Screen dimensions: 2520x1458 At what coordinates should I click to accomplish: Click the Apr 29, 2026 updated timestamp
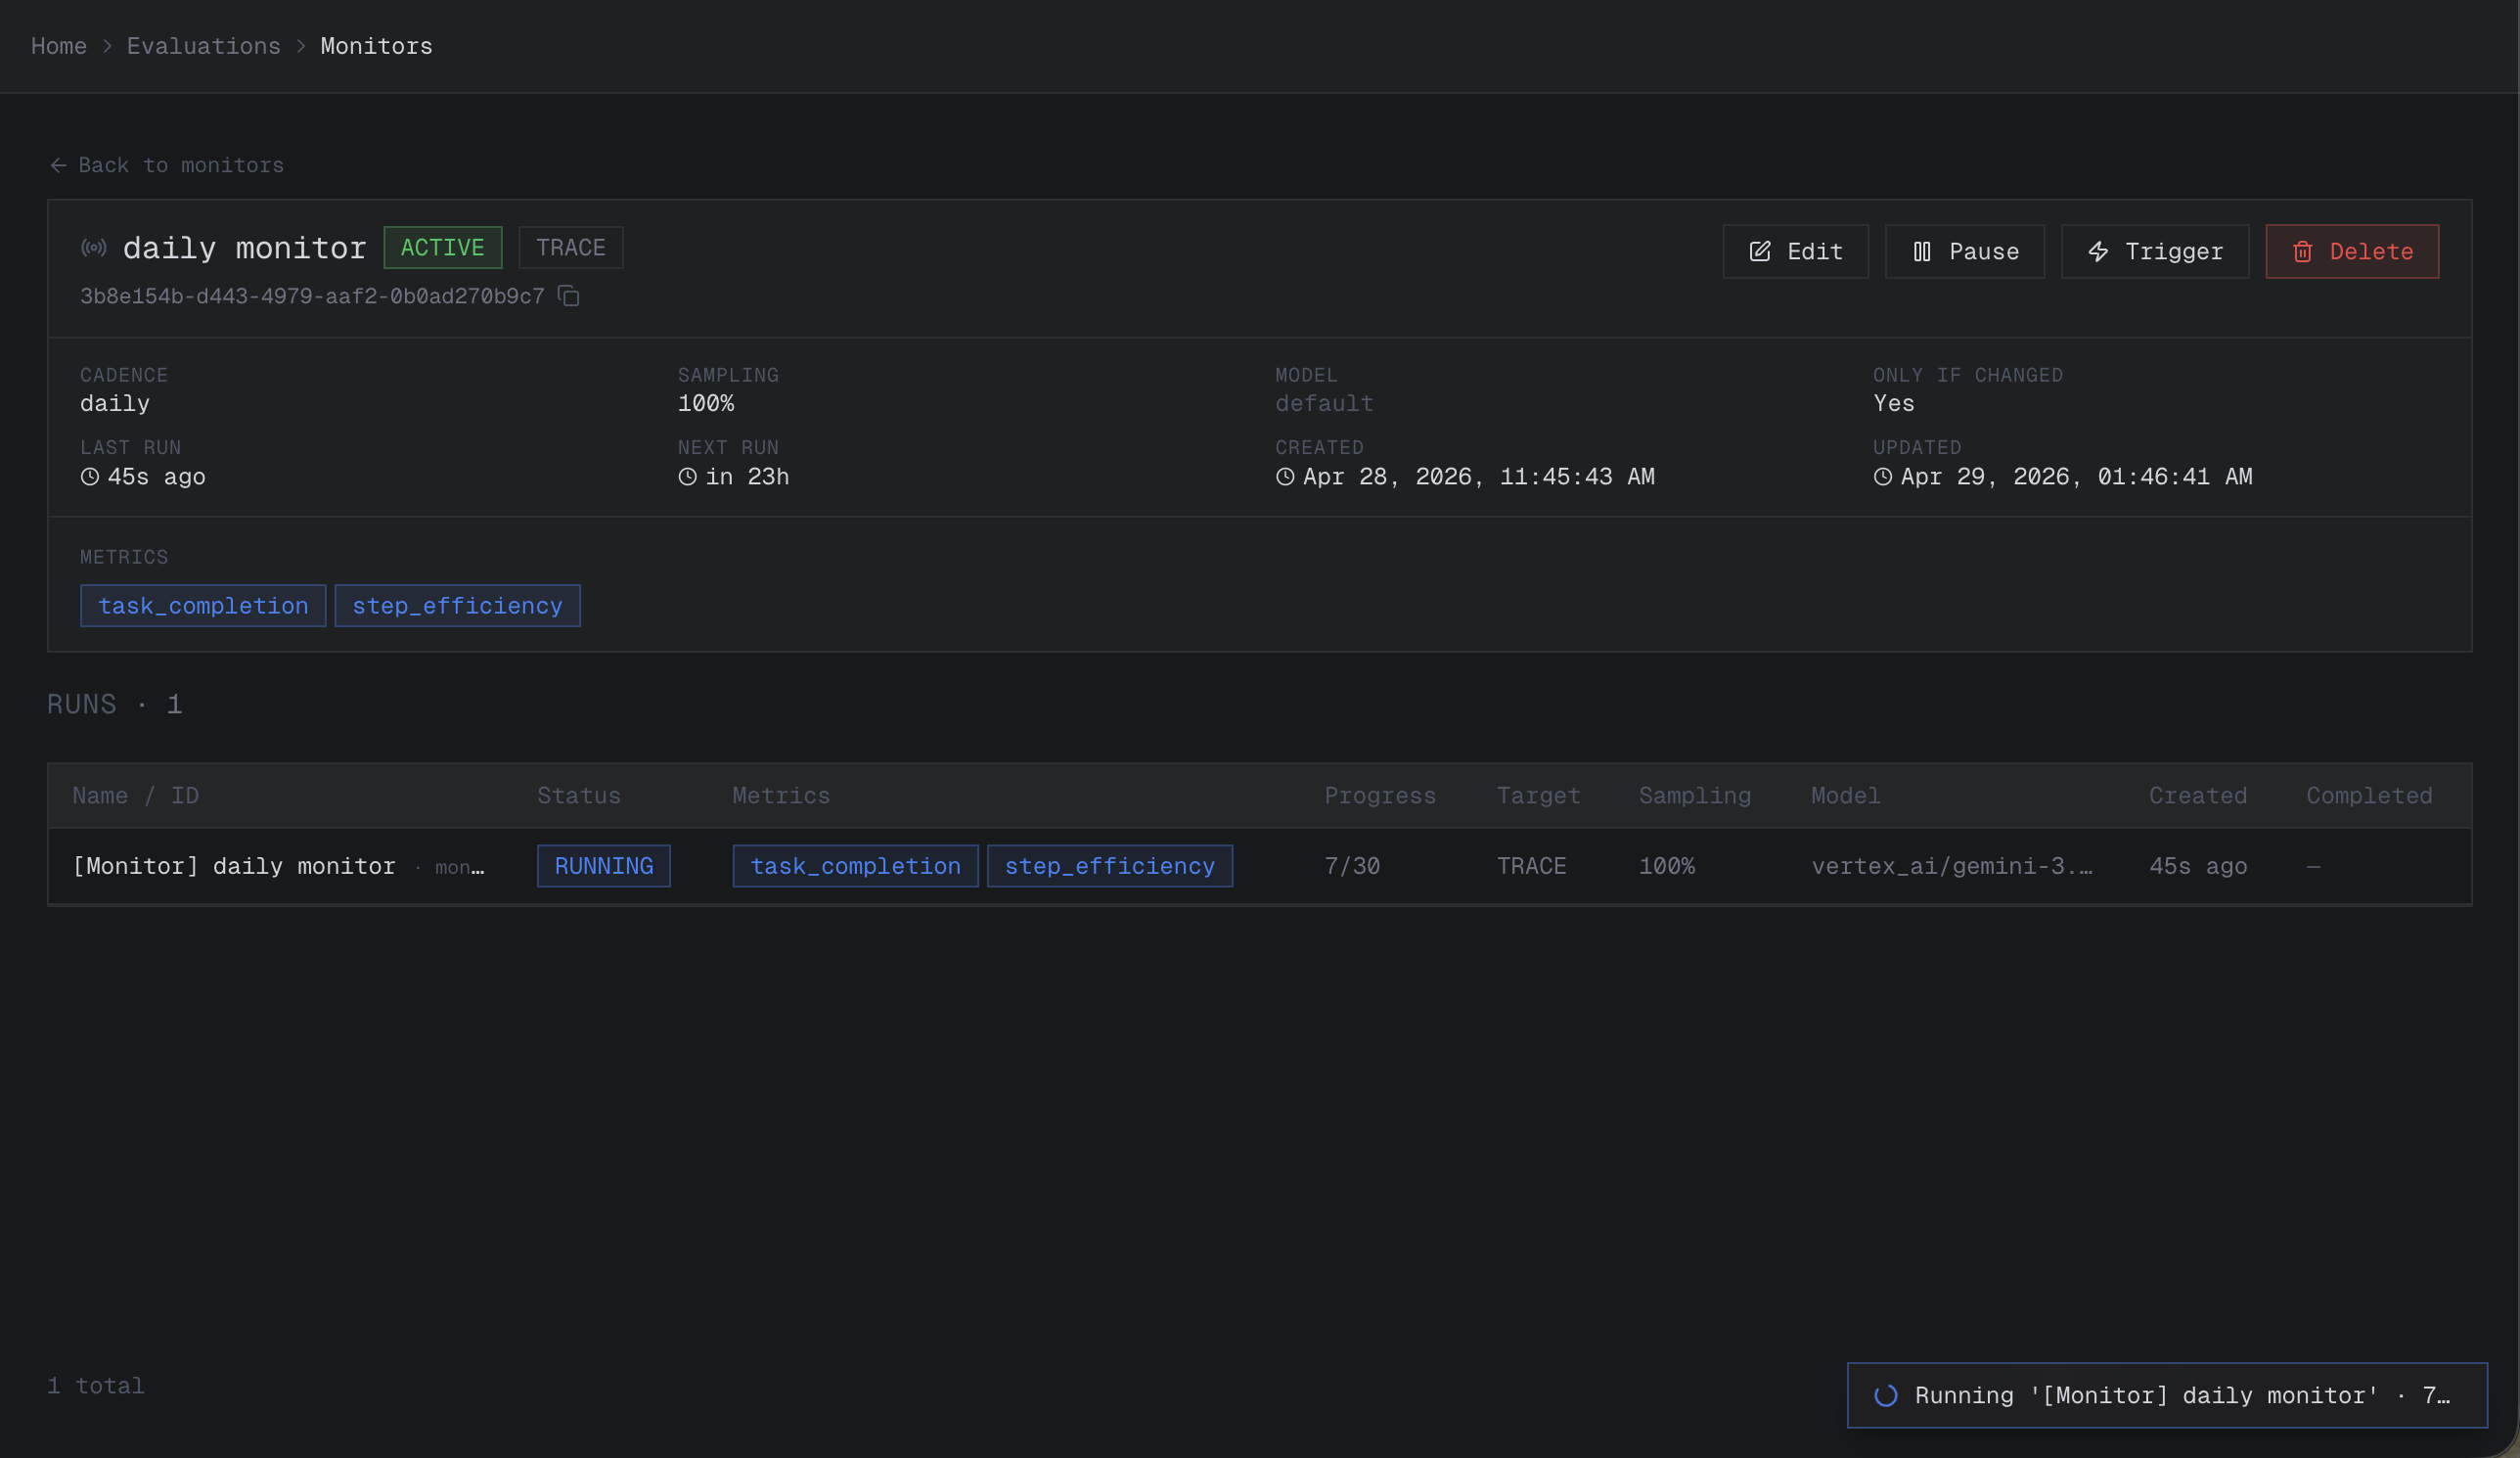[2077, 477]
